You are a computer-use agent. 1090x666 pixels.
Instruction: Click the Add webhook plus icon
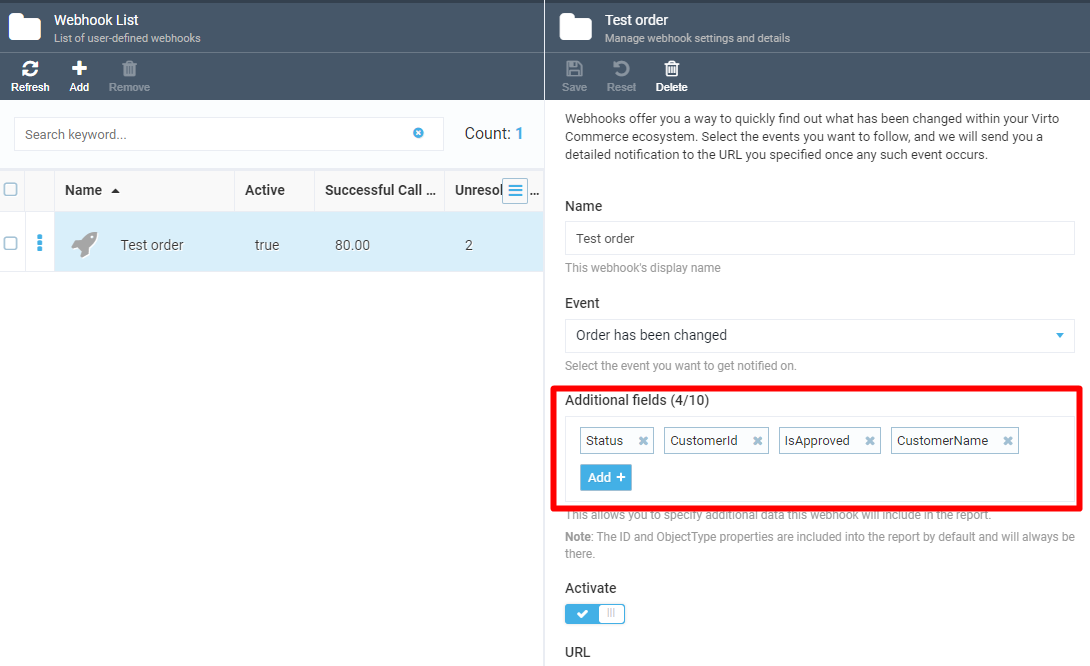click(78, 69)
